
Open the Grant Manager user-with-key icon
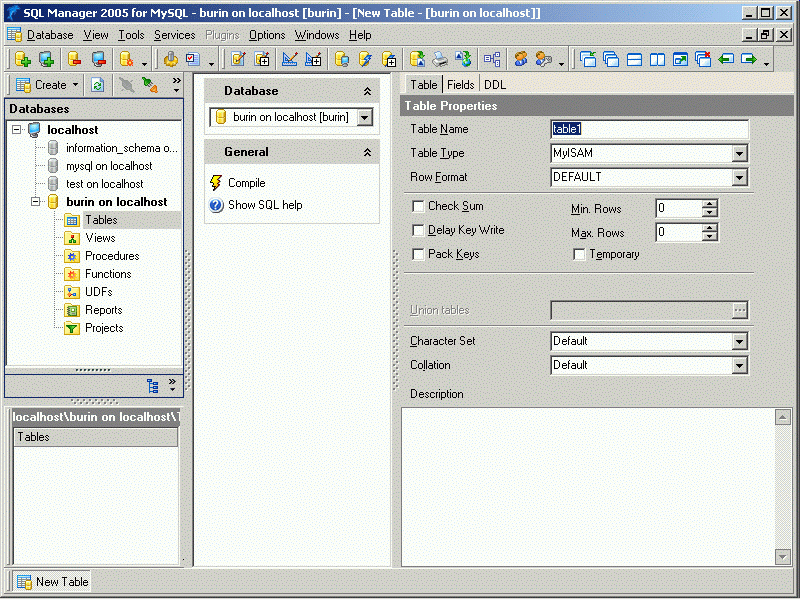pos(544,59)
